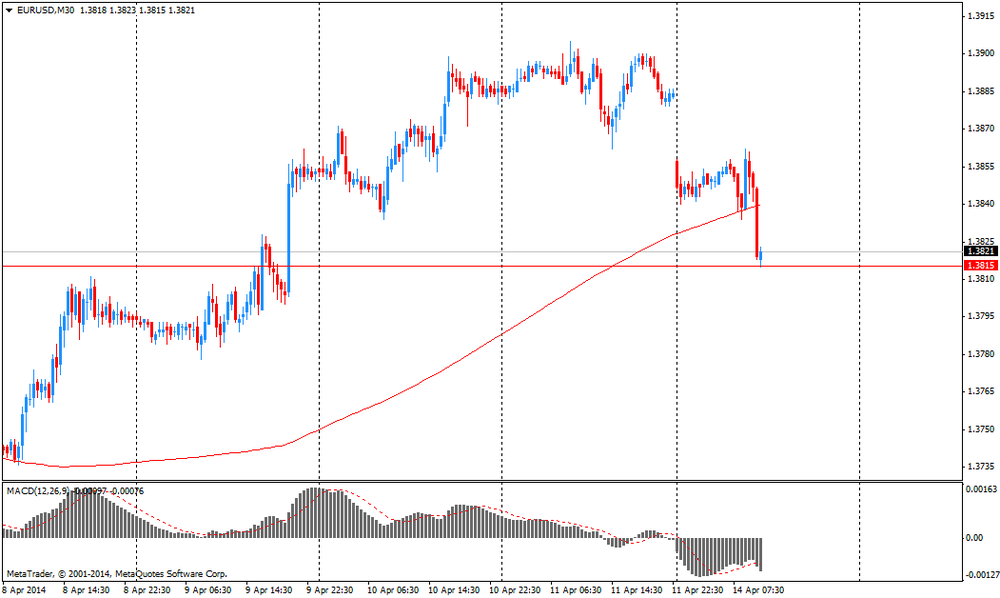Click the MetaTrader MetaQuotes copyright text
1000x598 pixels.
point(117,574)
